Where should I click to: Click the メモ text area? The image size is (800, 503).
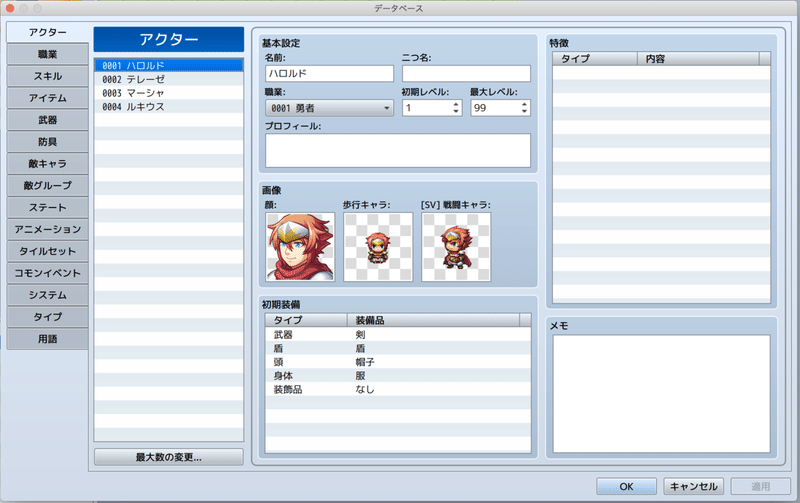pos(661,393)
